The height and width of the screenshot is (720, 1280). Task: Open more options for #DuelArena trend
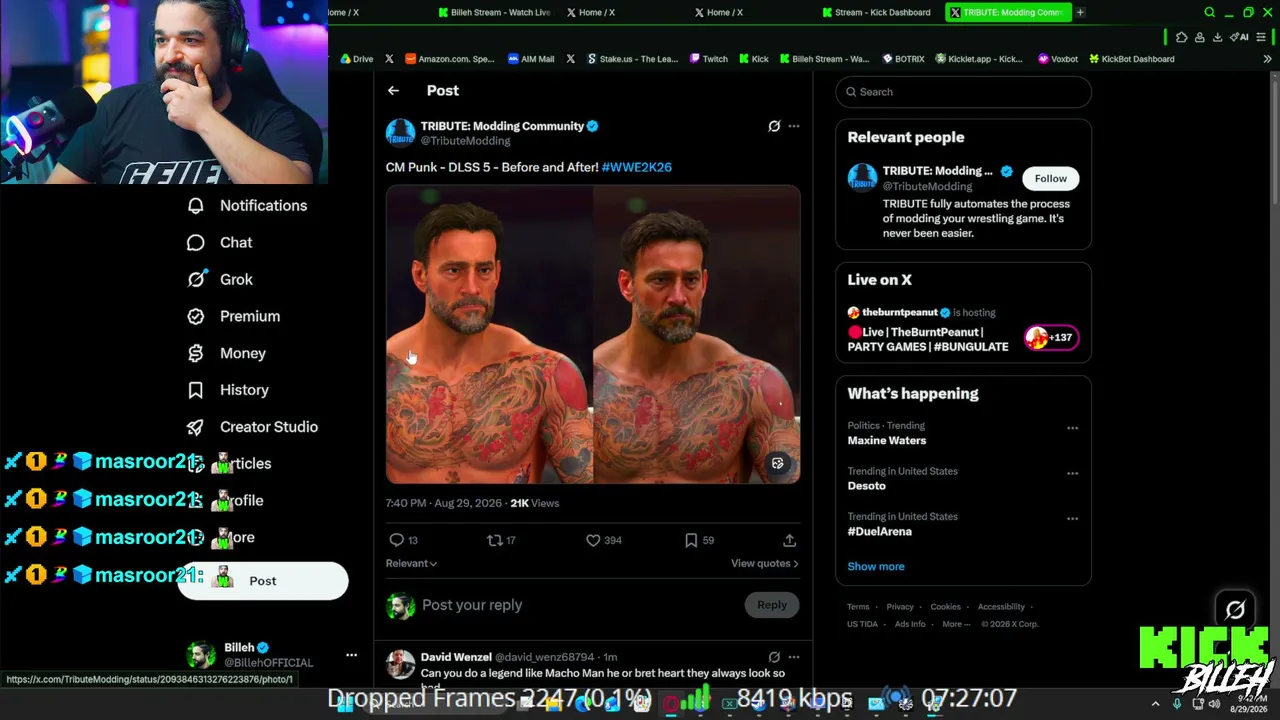pos(1072,519)
